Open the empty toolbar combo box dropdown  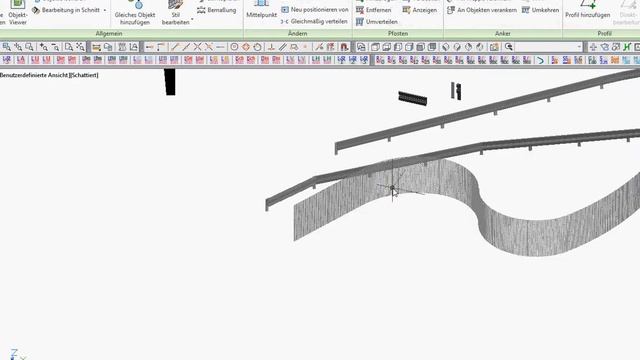(579, 47)
